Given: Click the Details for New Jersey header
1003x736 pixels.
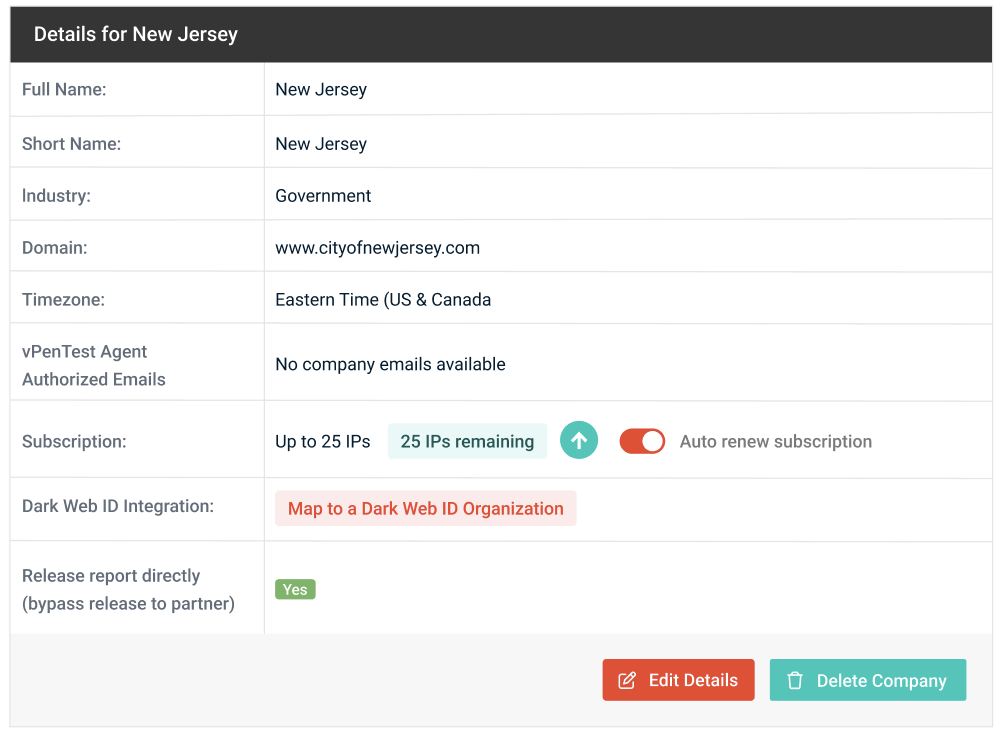Looking at the screenshot, I should [x=136, y=34].
